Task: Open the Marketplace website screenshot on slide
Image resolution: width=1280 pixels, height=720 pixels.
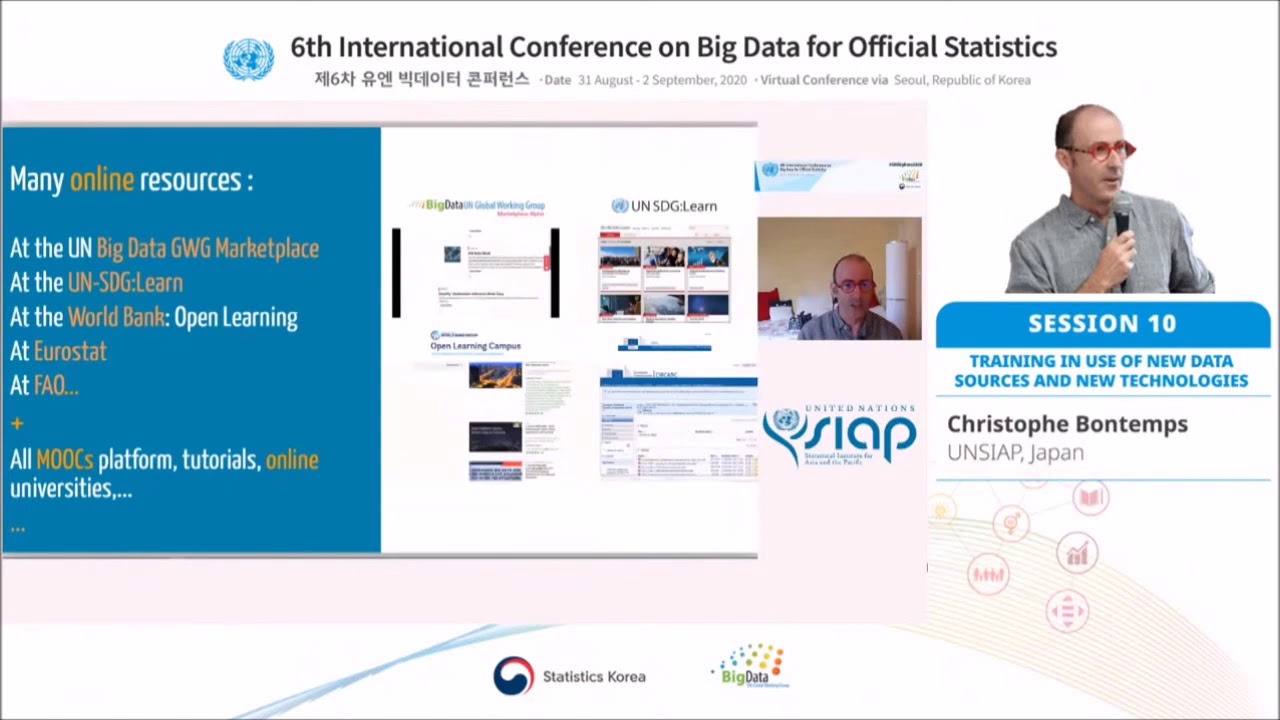Action: pyautogui.click(x=476, y=273)
